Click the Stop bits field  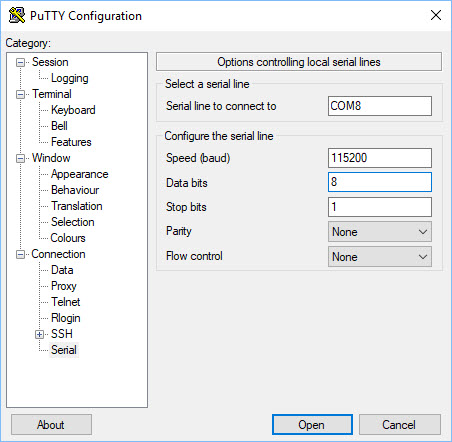tap(380, 207)
